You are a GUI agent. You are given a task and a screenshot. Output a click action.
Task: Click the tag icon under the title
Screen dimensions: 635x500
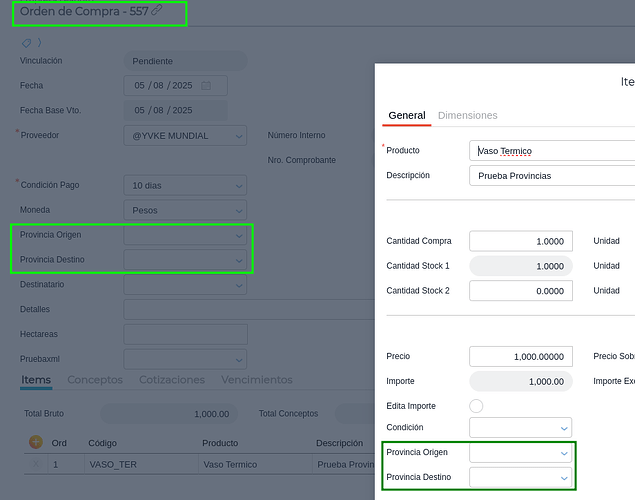pyautogui.click(x=26, y=43)
